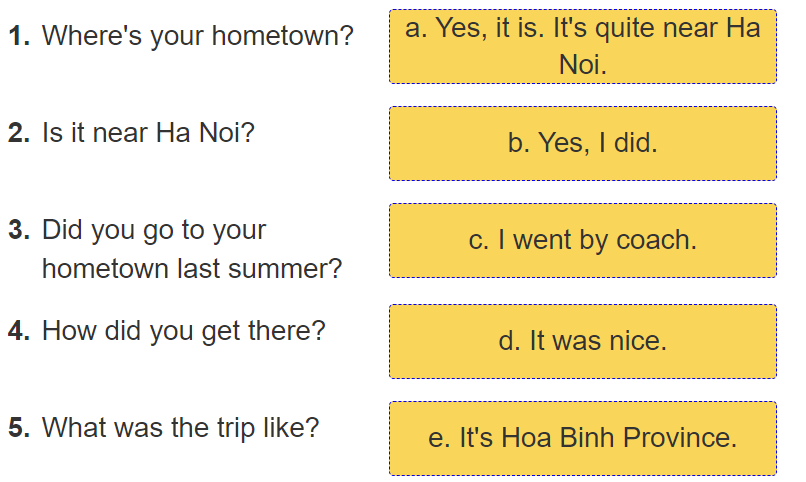Click the number 1 question label
Screen dimensions: 806x482
click(19, 37)
